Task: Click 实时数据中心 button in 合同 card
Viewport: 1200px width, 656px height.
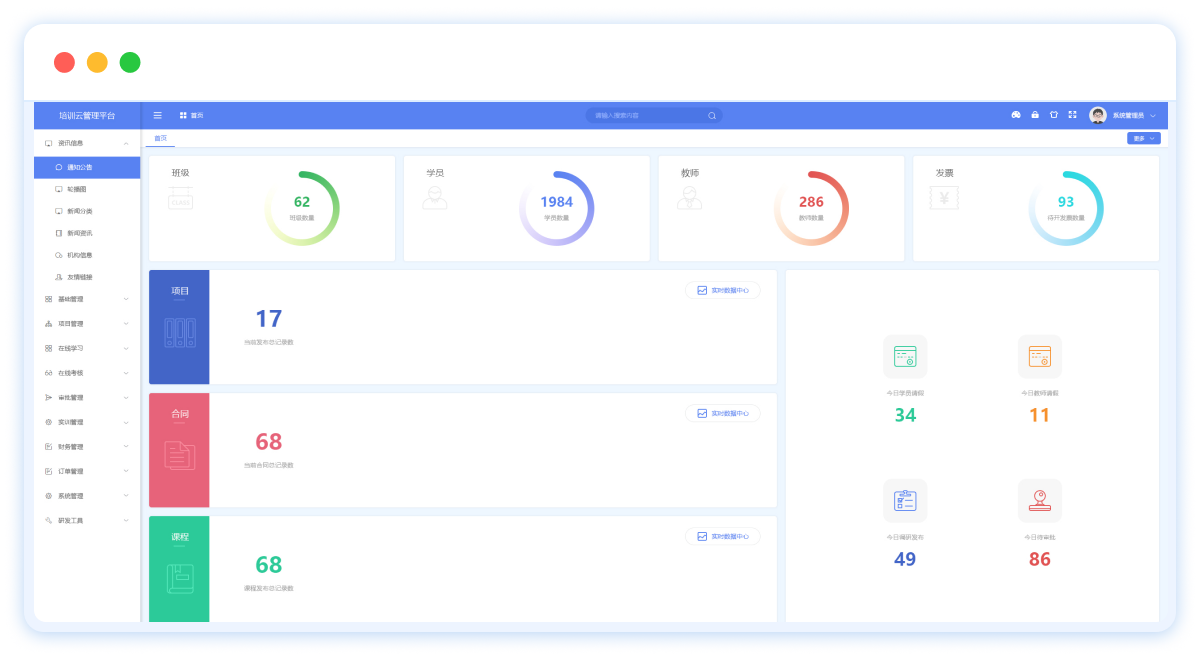Action: pos(722,413)
